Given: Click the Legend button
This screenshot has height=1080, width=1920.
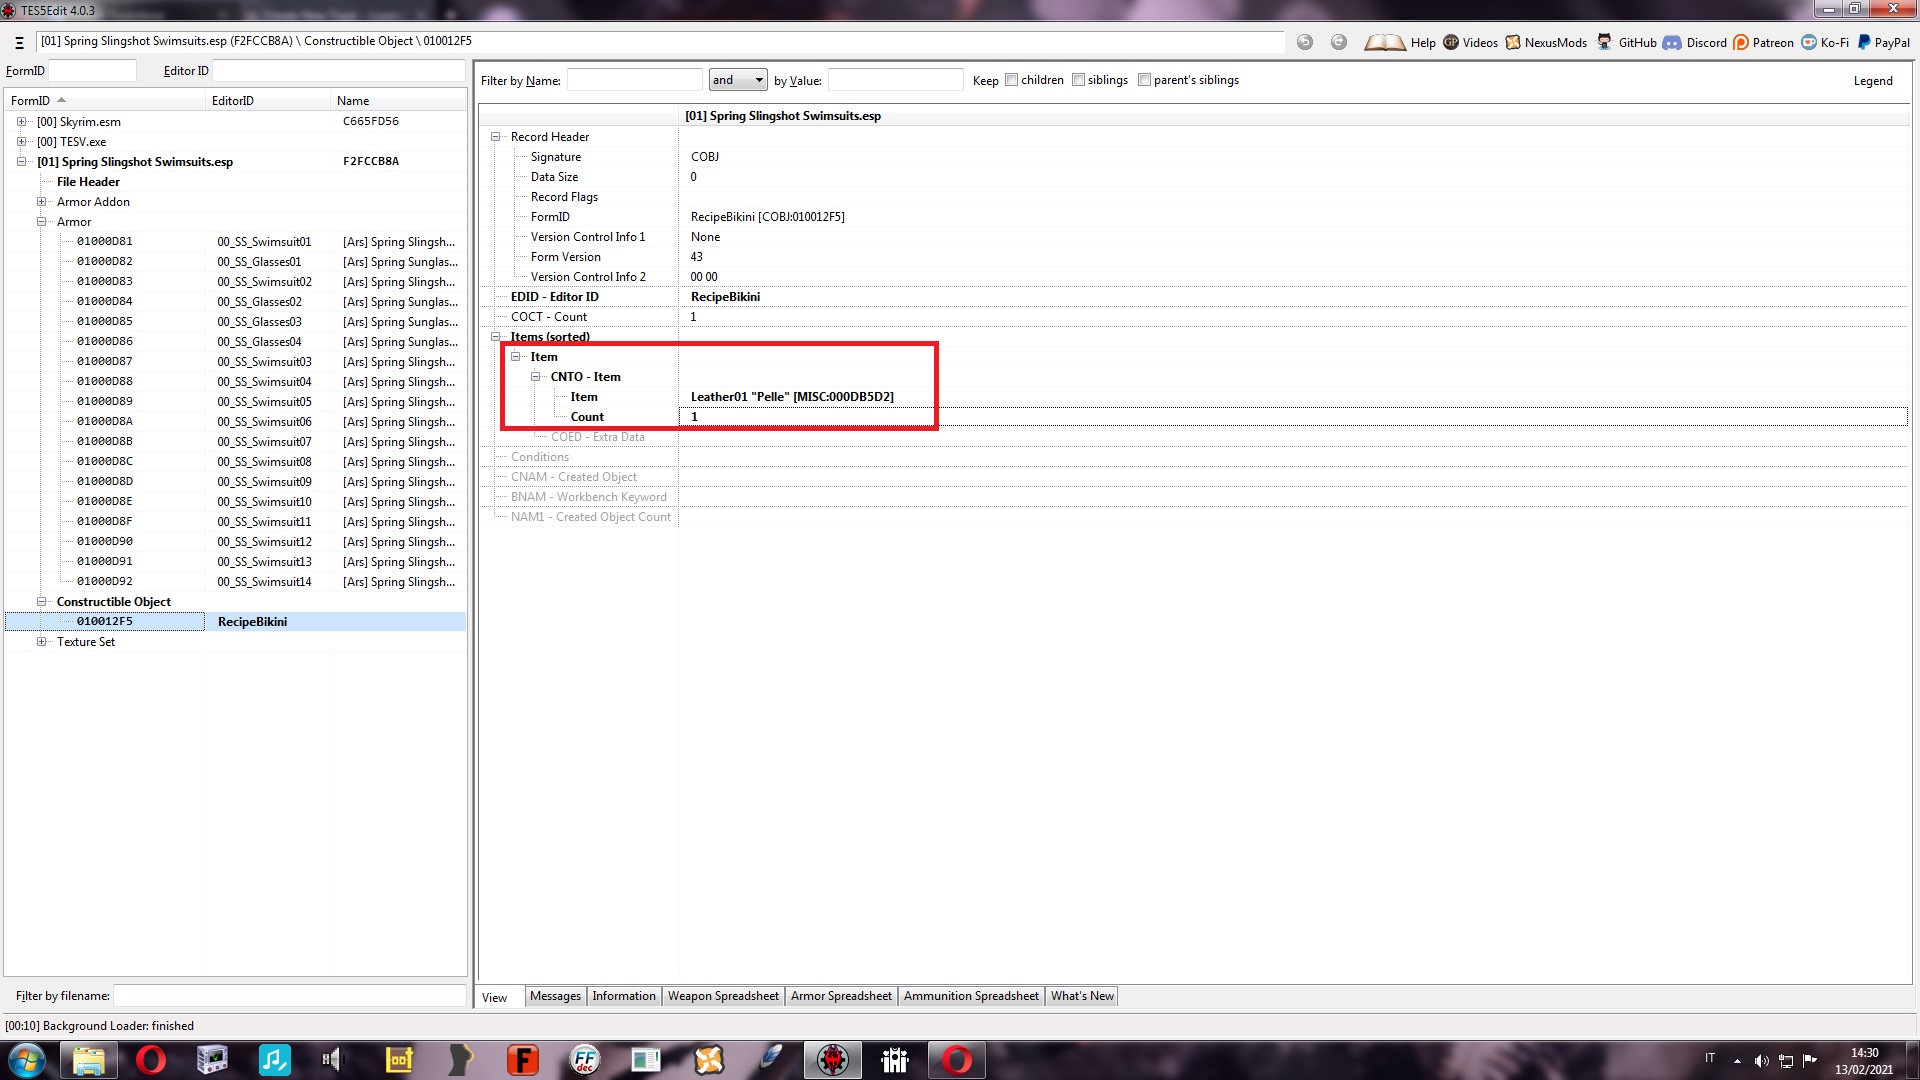Looking at the screenshot, I should tap(1873, 81).
